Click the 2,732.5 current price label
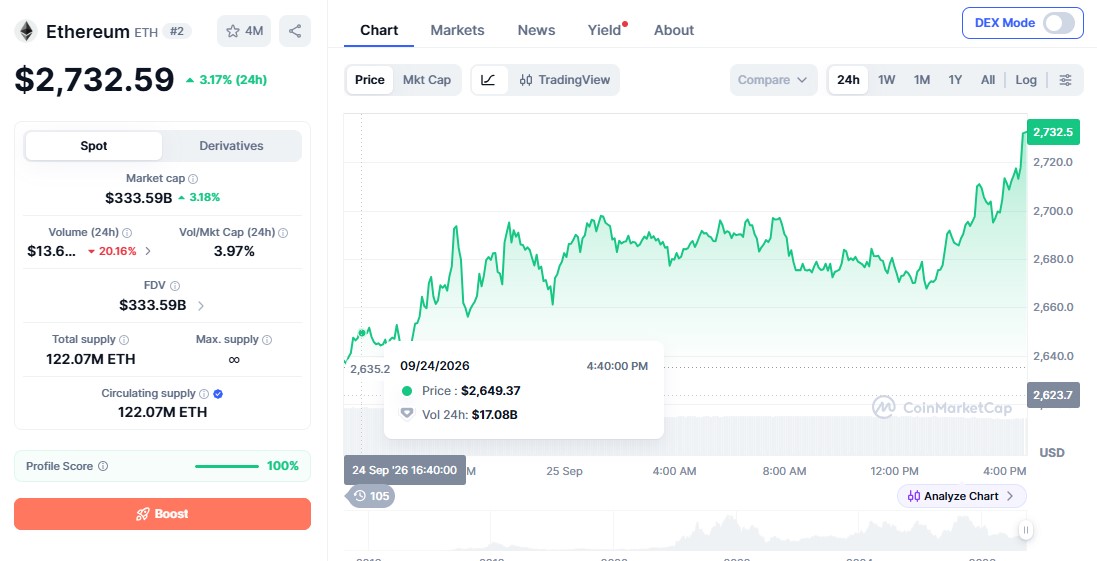The image size is (1097, 561). tap(1053, 132)
